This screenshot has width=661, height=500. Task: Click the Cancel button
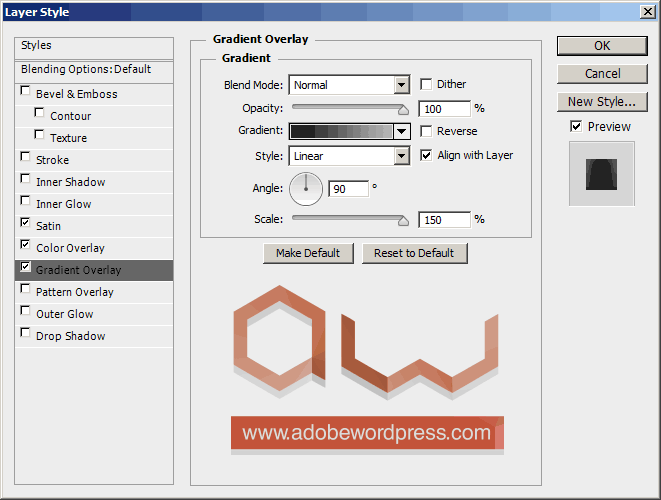602,74
